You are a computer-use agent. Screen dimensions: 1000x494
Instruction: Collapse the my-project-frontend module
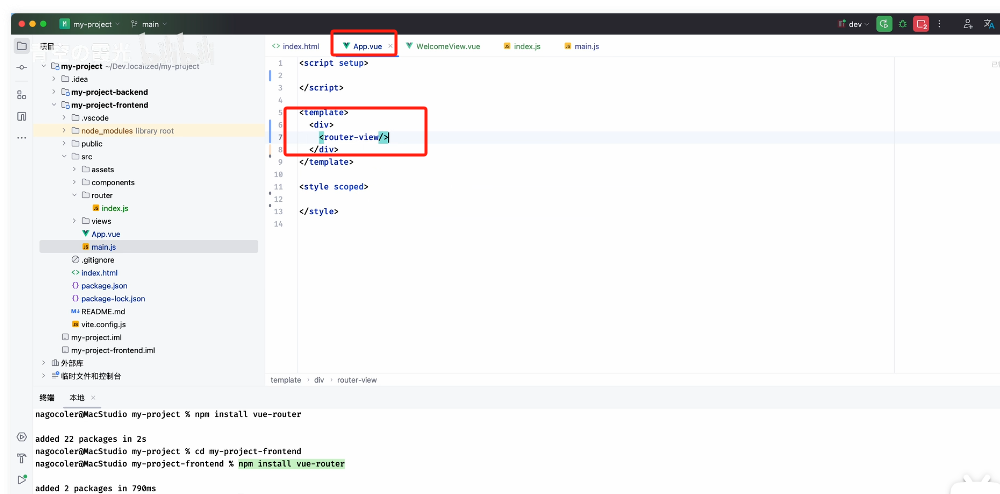tap(54, 105)
